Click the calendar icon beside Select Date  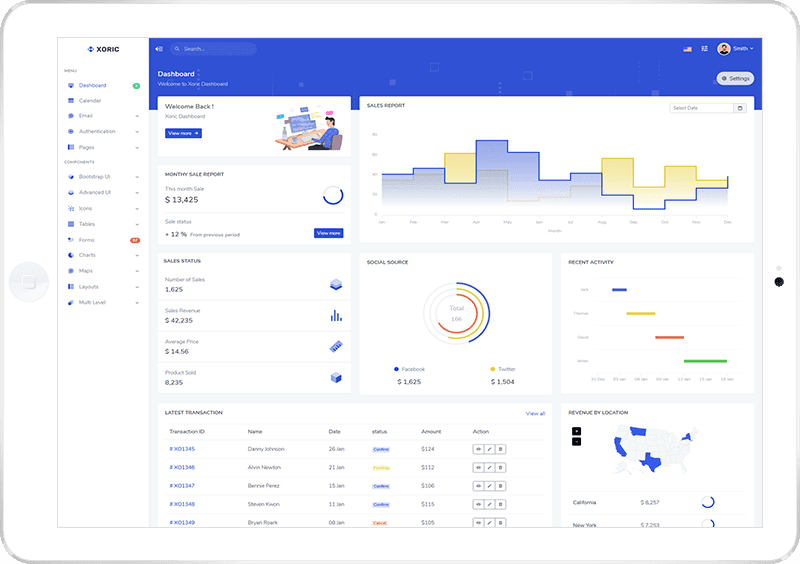click(x=740, y=108)
